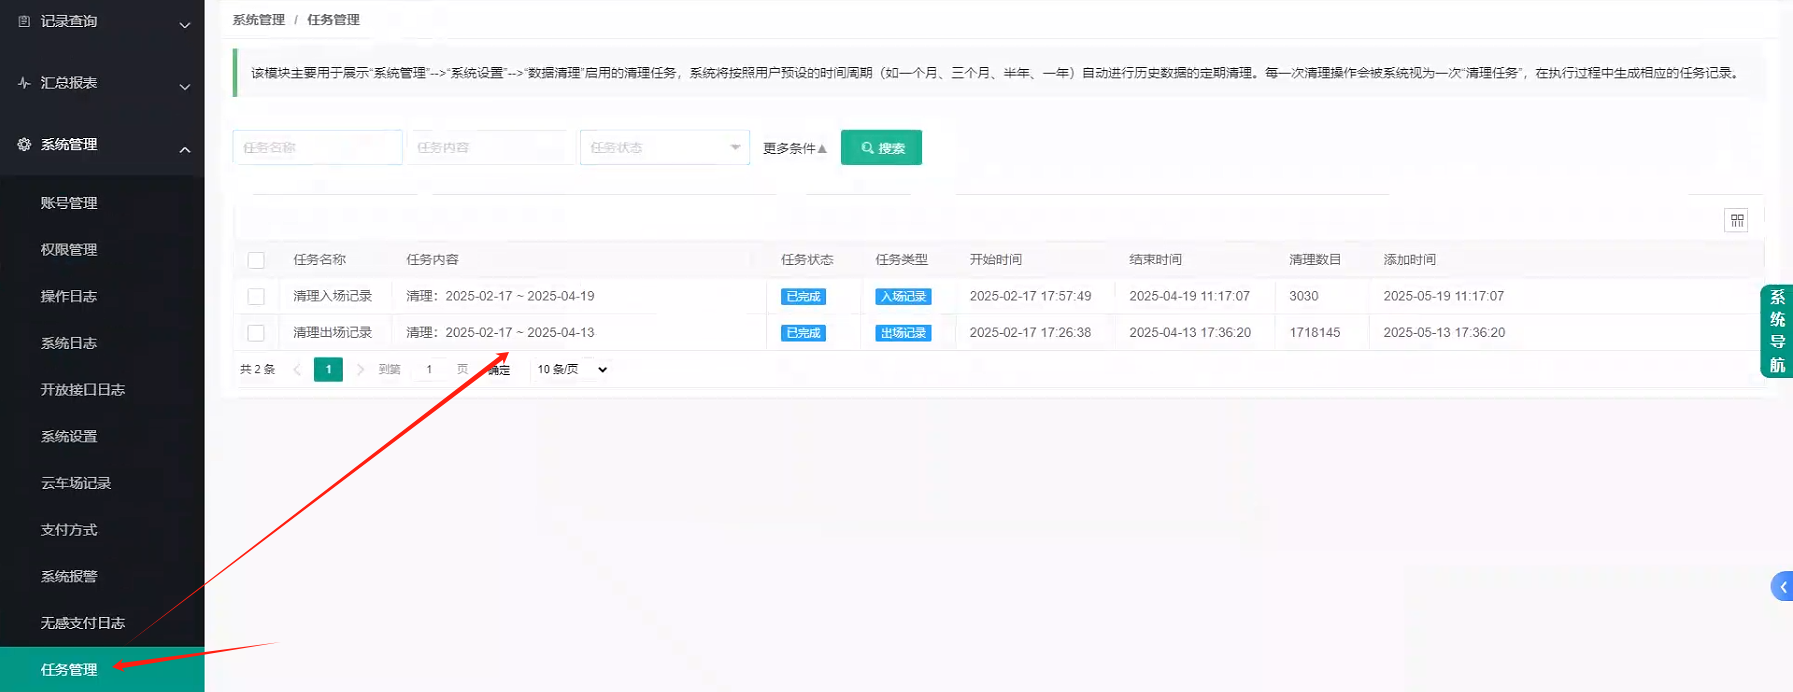Open the 10 条/页 page size dropdown
The width and height of the screenshot is (1793, 692).
click(572, 369)
